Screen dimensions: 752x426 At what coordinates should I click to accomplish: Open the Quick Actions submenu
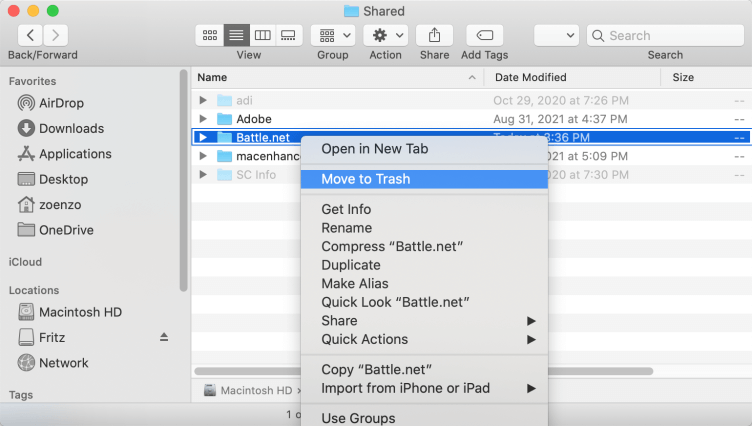424,339
